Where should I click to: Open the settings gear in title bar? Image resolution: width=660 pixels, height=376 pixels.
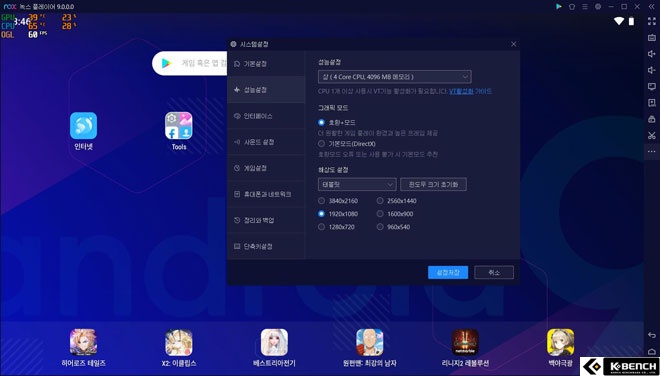point(598,6)
